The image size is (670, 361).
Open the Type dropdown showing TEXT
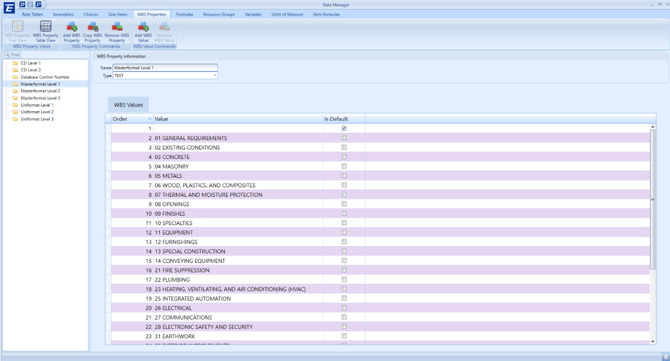click(x=215, y=76)
